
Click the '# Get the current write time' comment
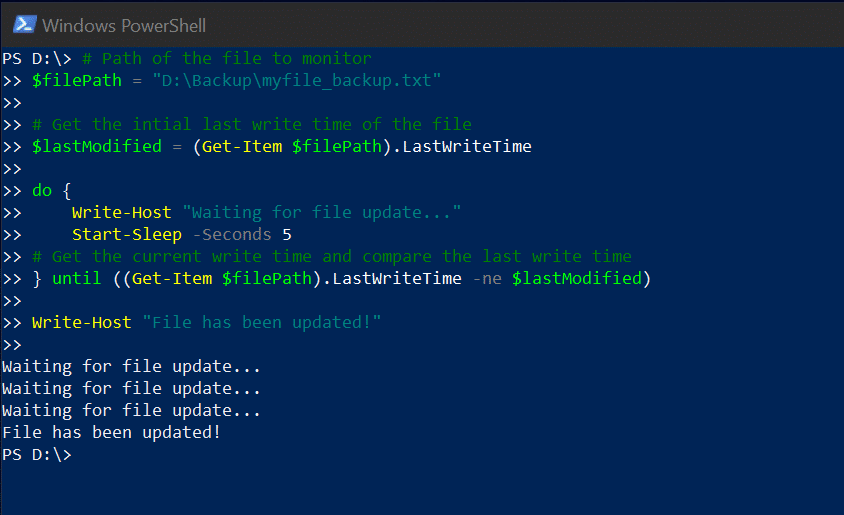(332, 256)
